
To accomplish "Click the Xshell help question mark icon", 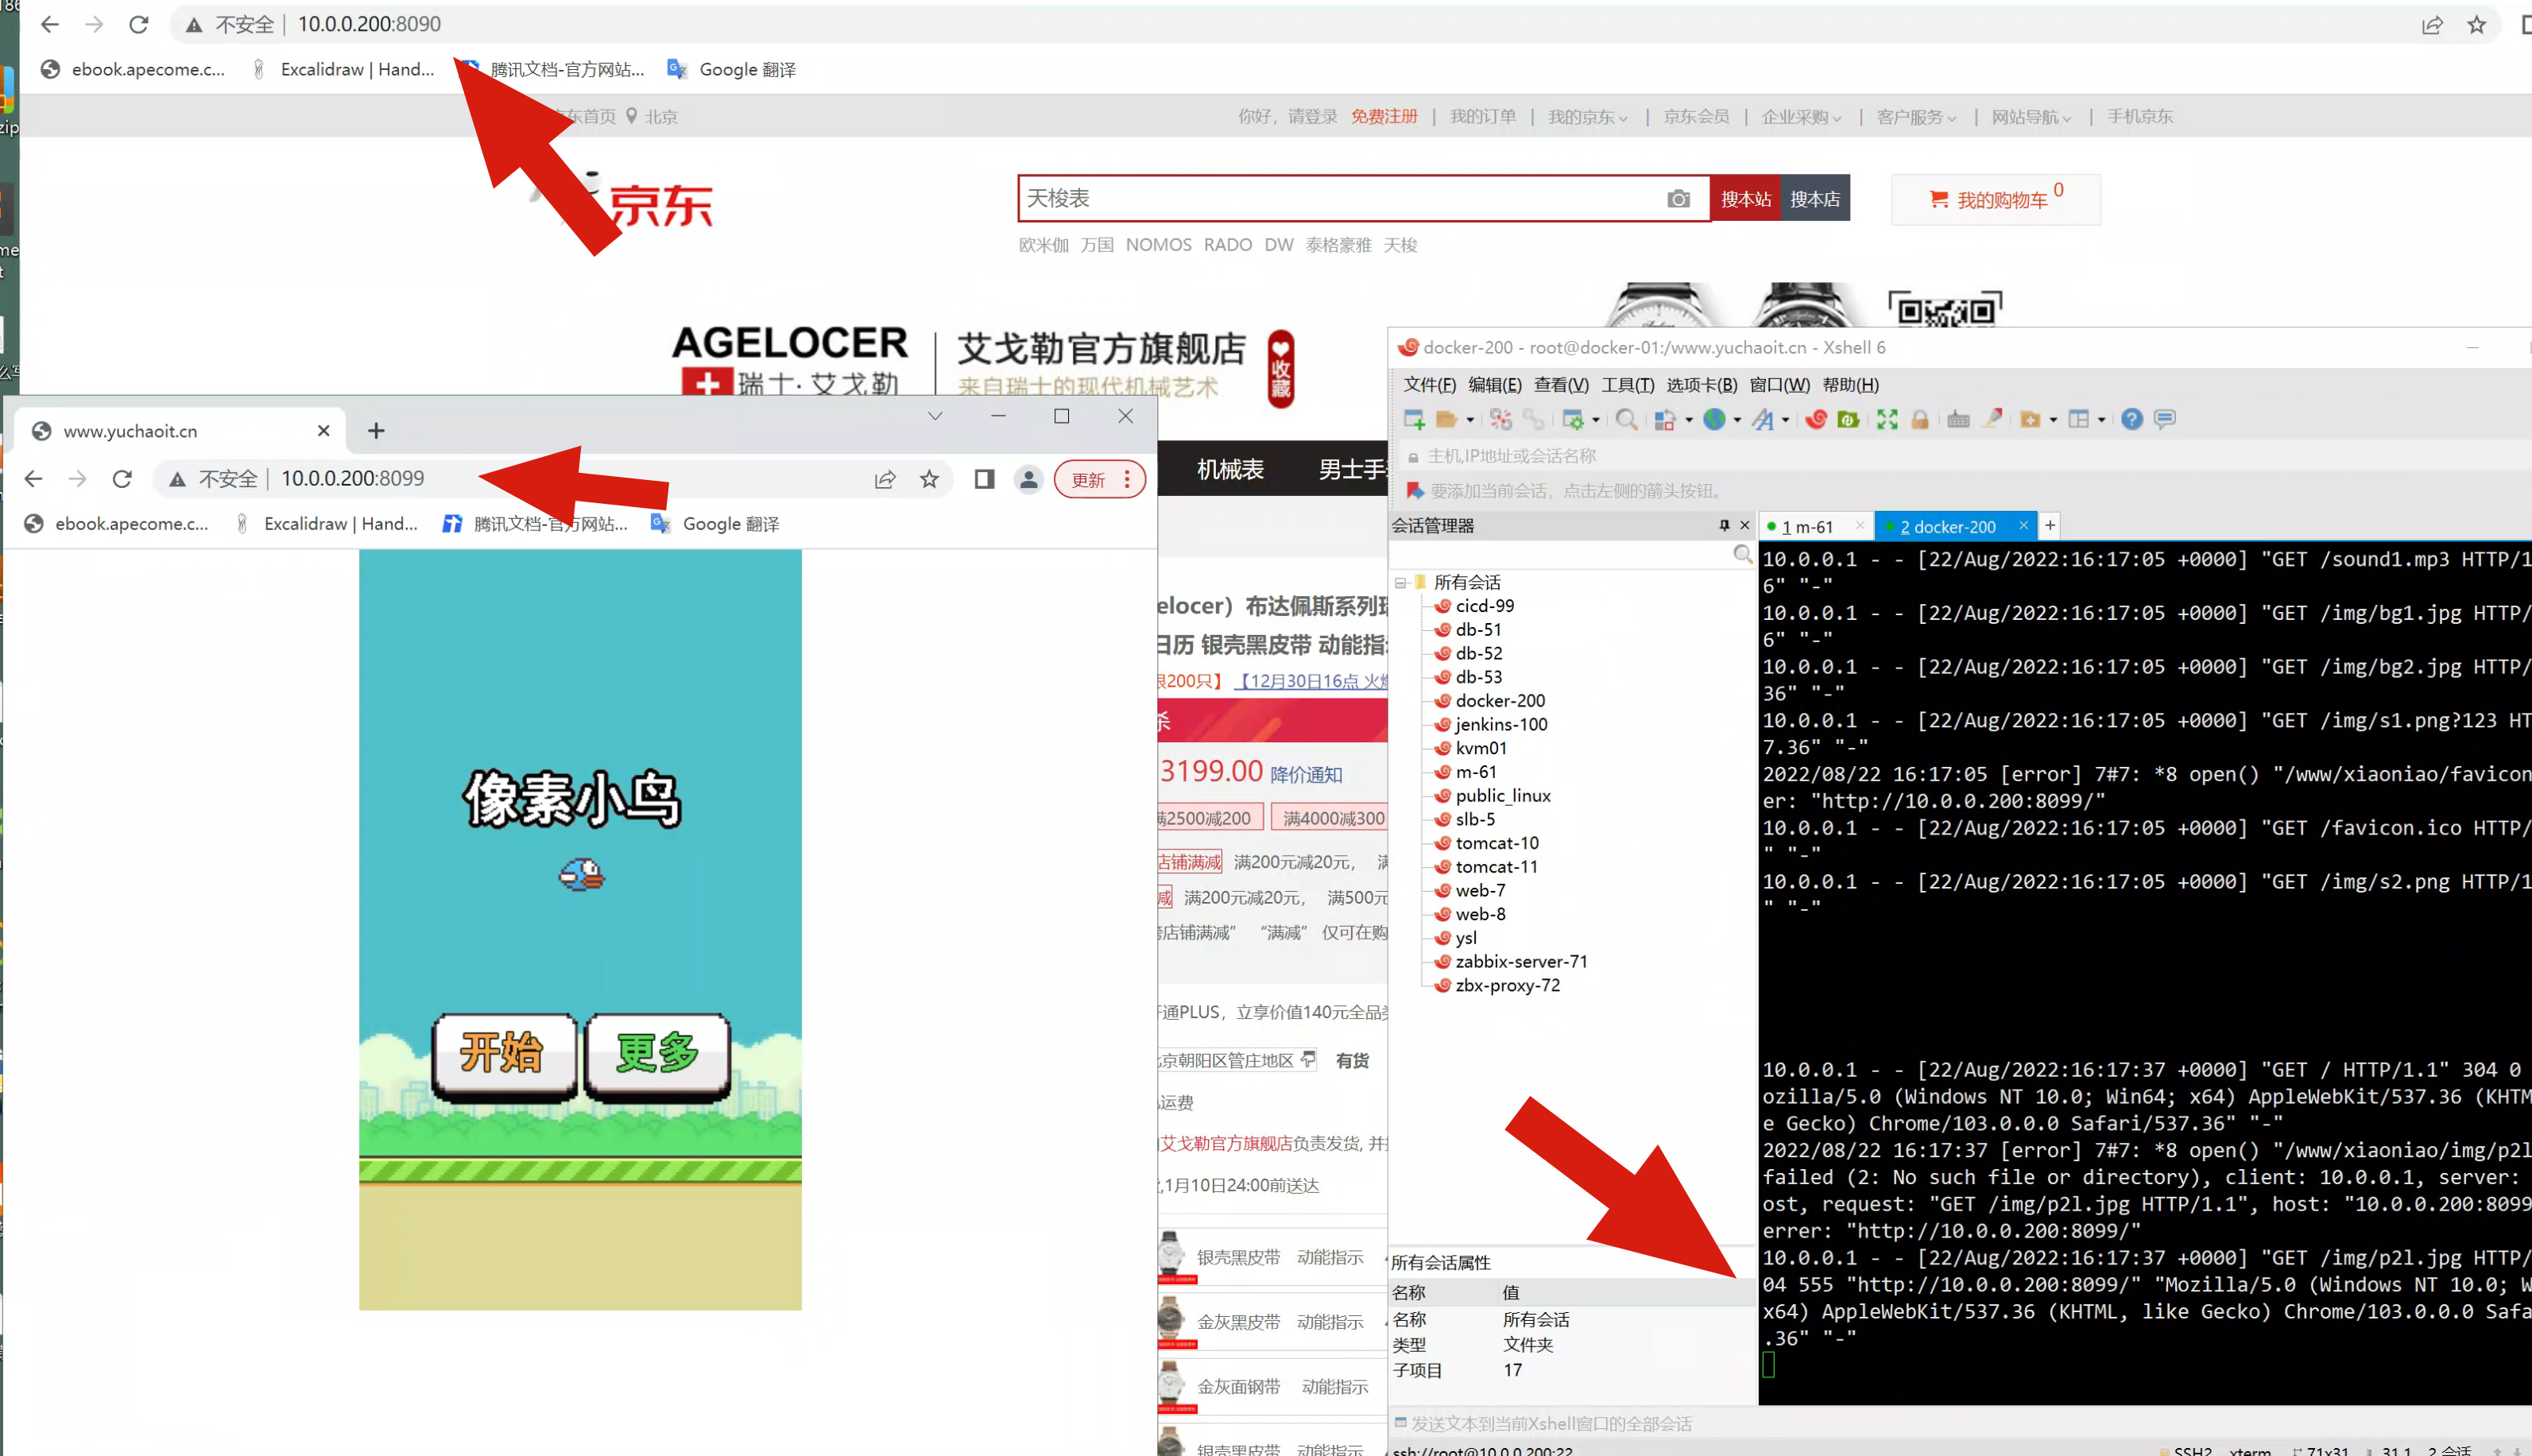I will click(x=2131, y=419).
